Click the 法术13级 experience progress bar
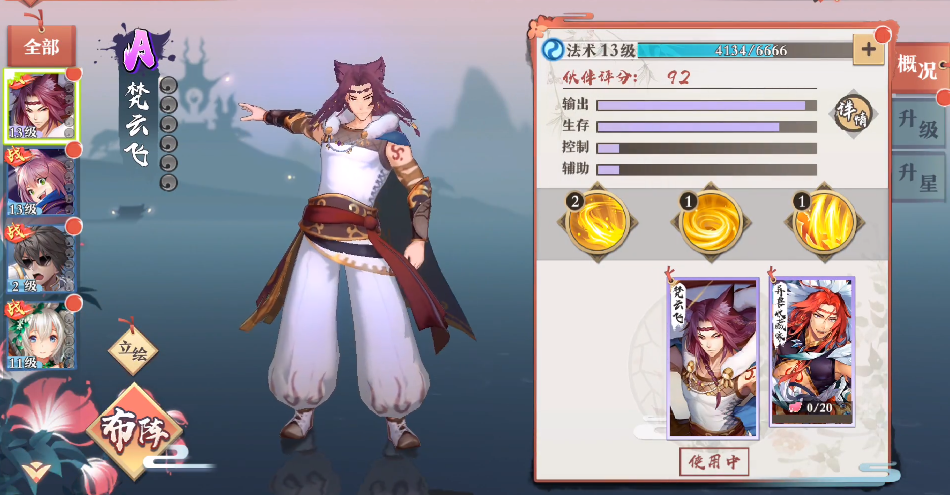This screenshot has height=495, width=950. click(745, 50)
